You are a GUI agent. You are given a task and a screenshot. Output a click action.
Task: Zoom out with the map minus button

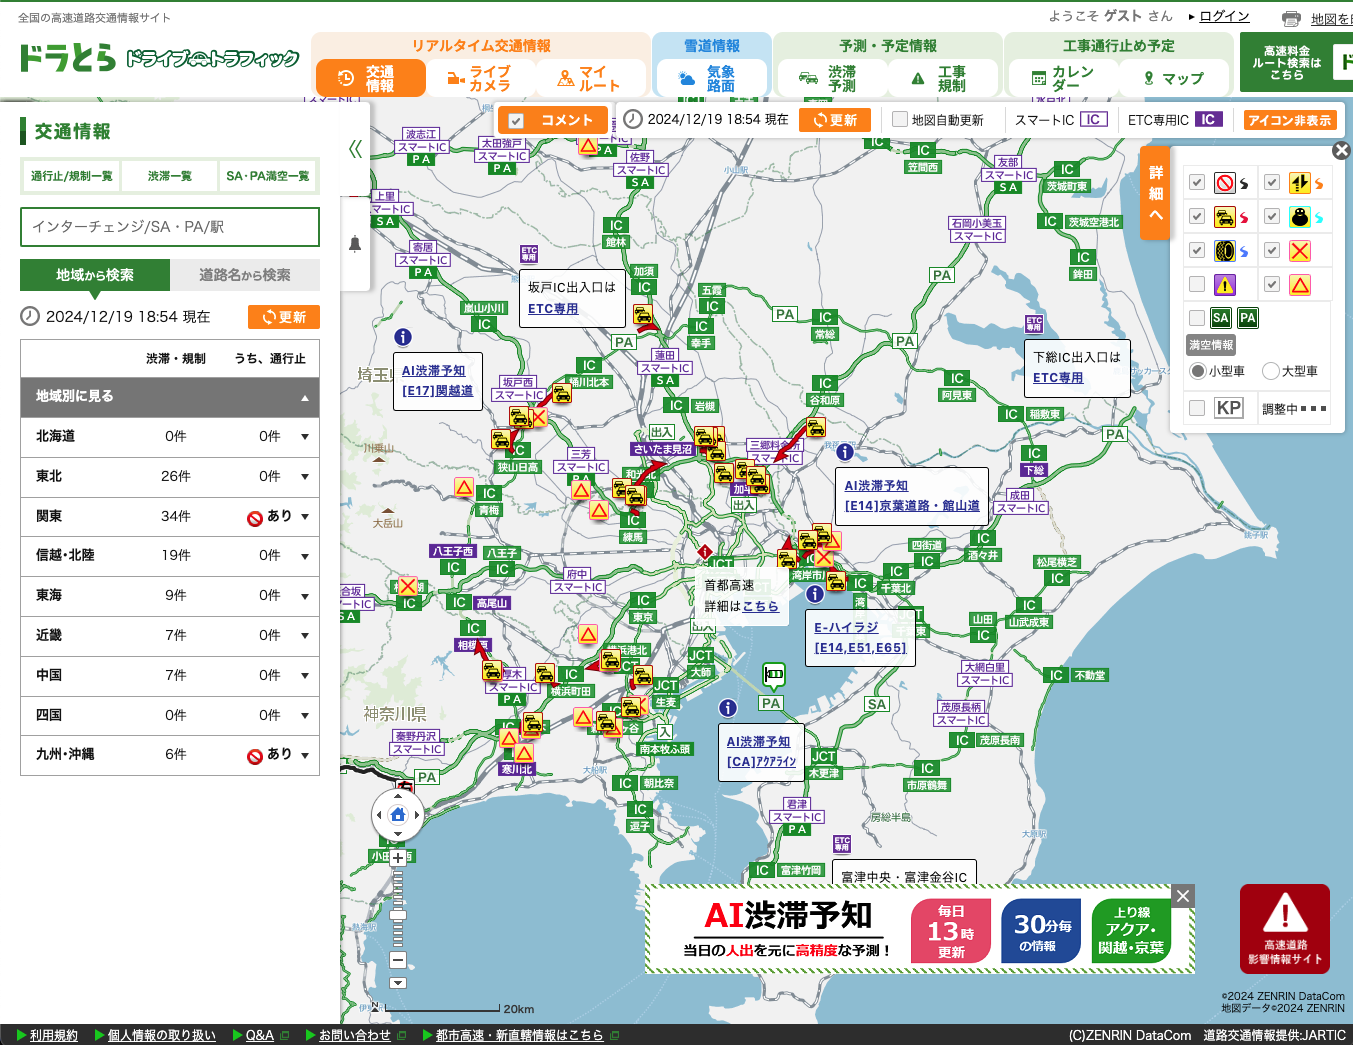[x=398, y=960]
